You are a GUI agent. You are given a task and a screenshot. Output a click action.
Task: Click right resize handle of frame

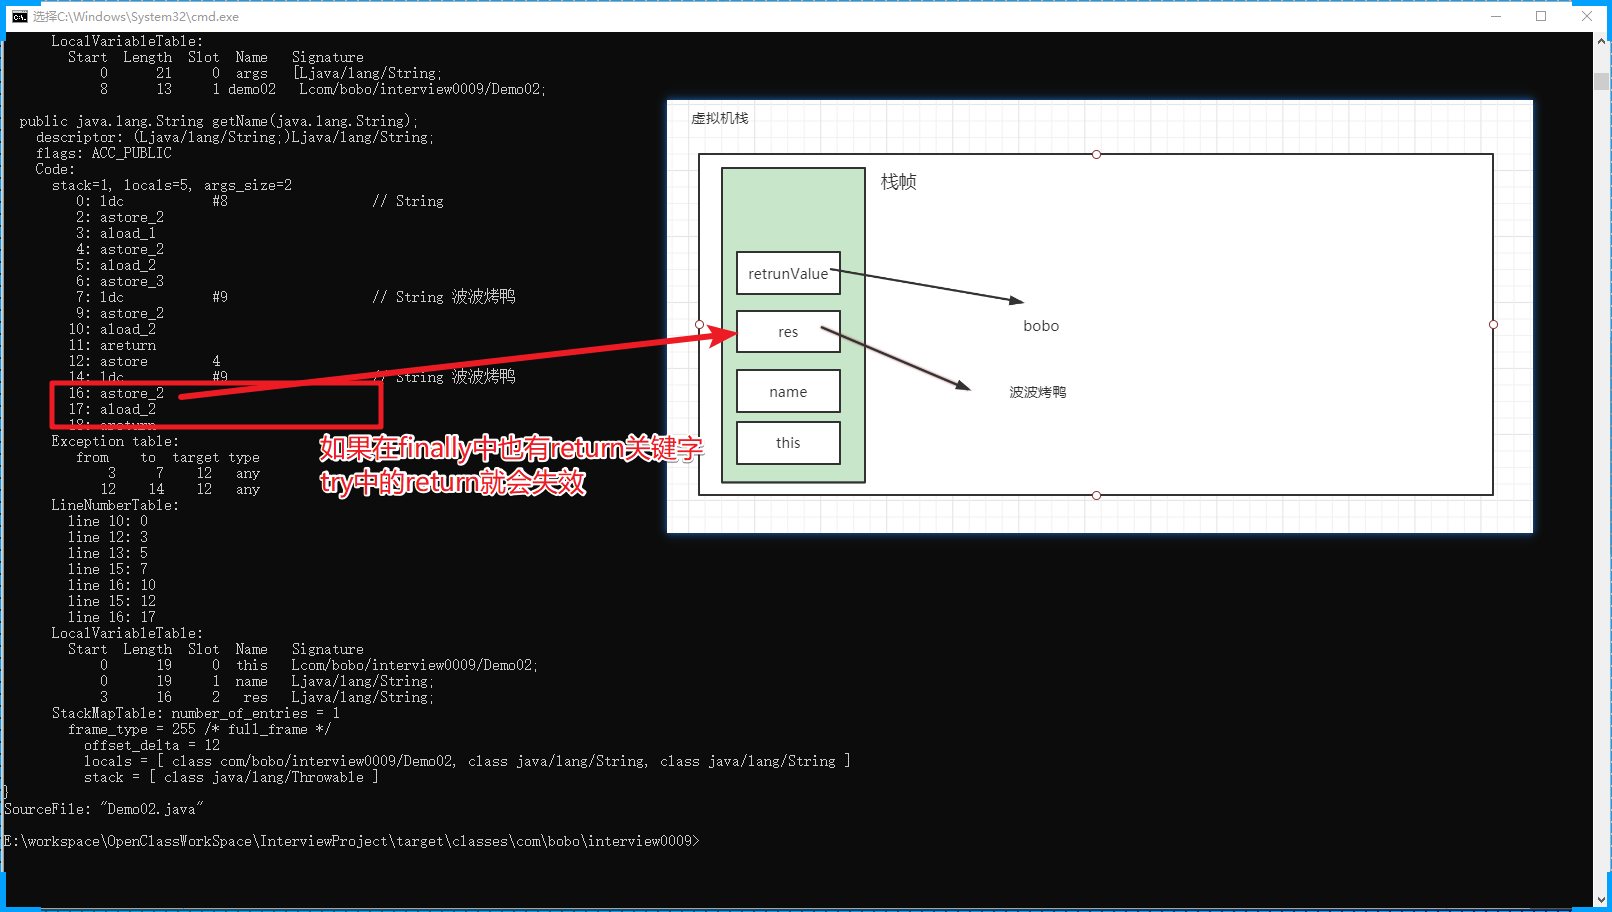coord(1493,324)
